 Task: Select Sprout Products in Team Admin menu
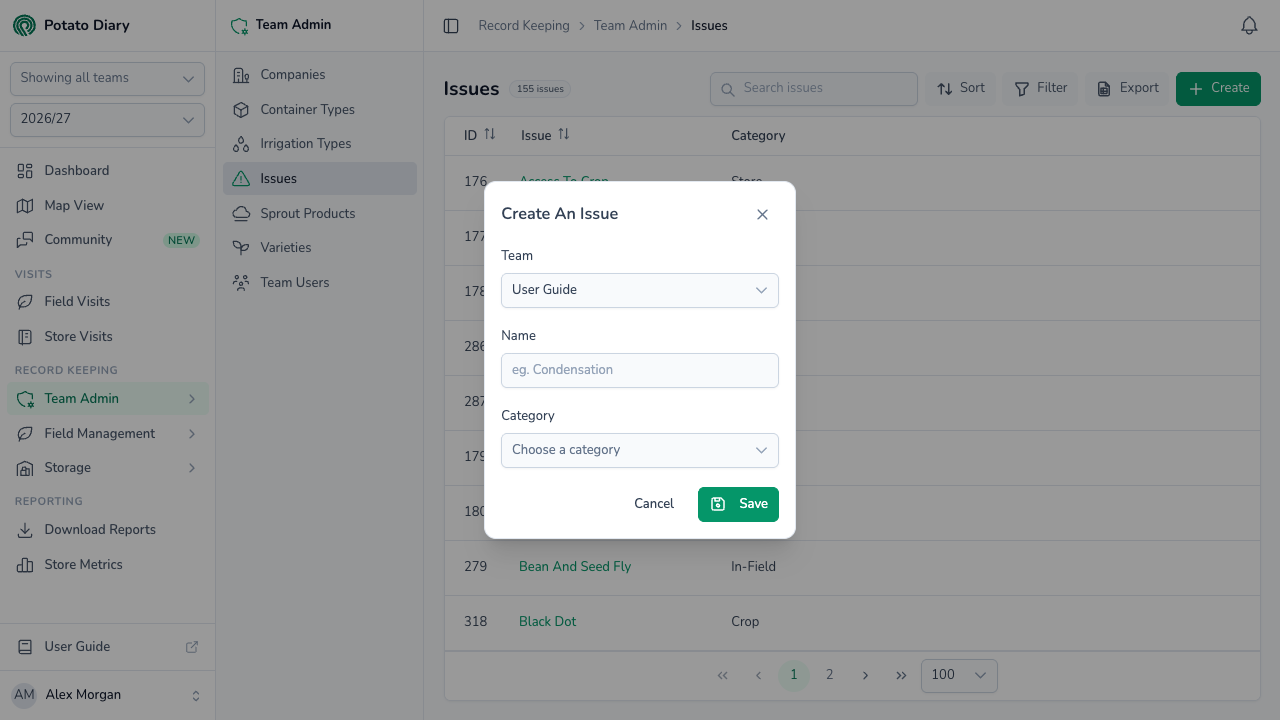(320, 213)
